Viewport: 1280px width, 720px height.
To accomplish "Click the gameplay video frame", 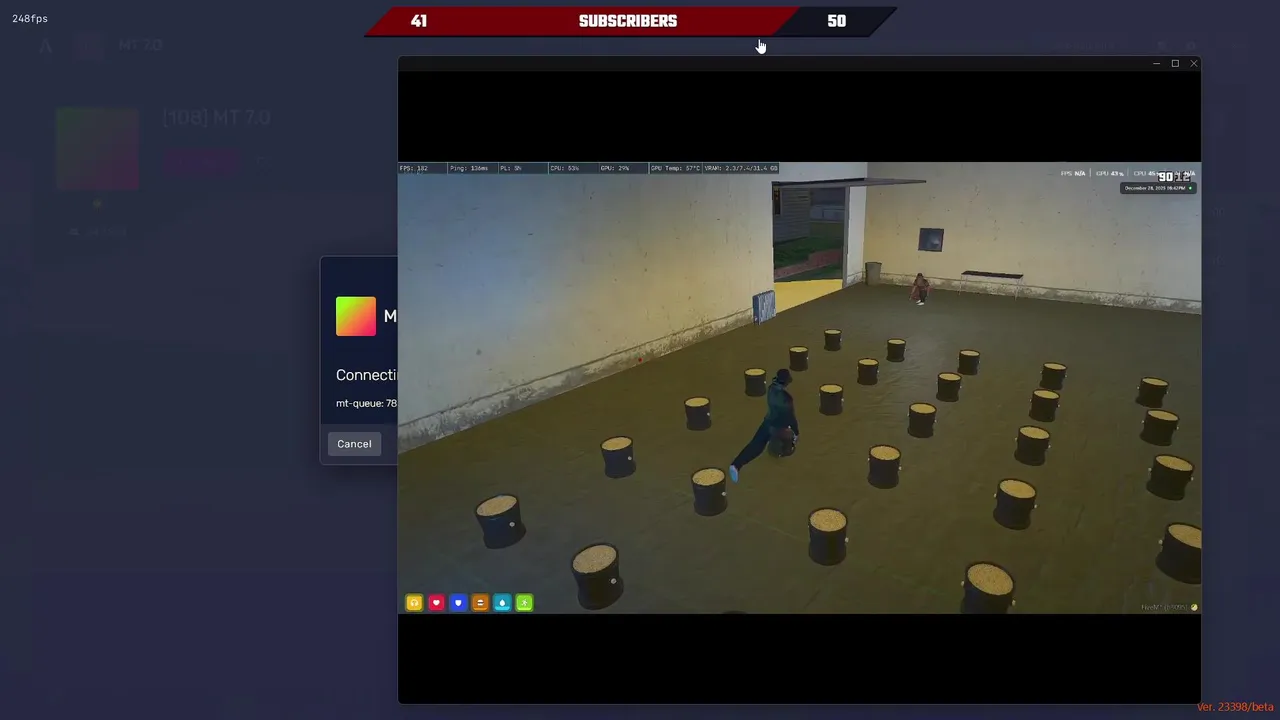I will tap(799, 388).
